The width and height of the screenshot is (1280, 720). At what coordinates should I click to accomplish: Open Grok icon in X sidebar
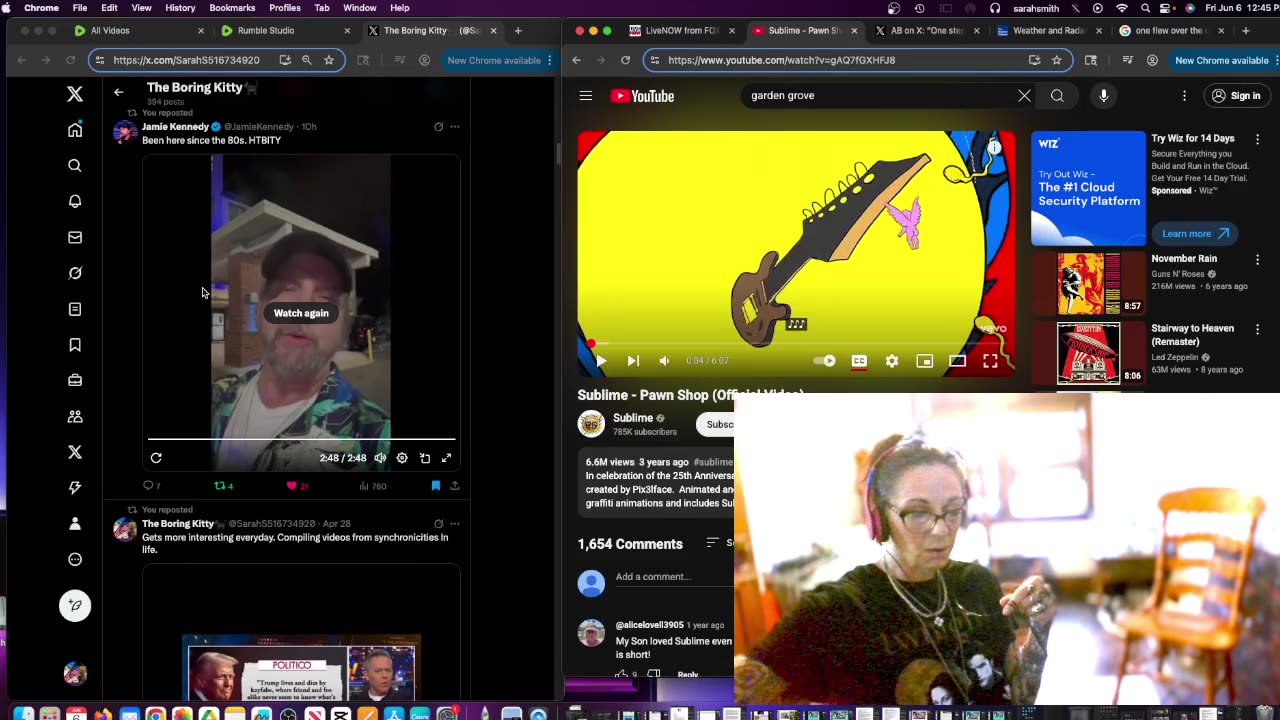[75, 273]
